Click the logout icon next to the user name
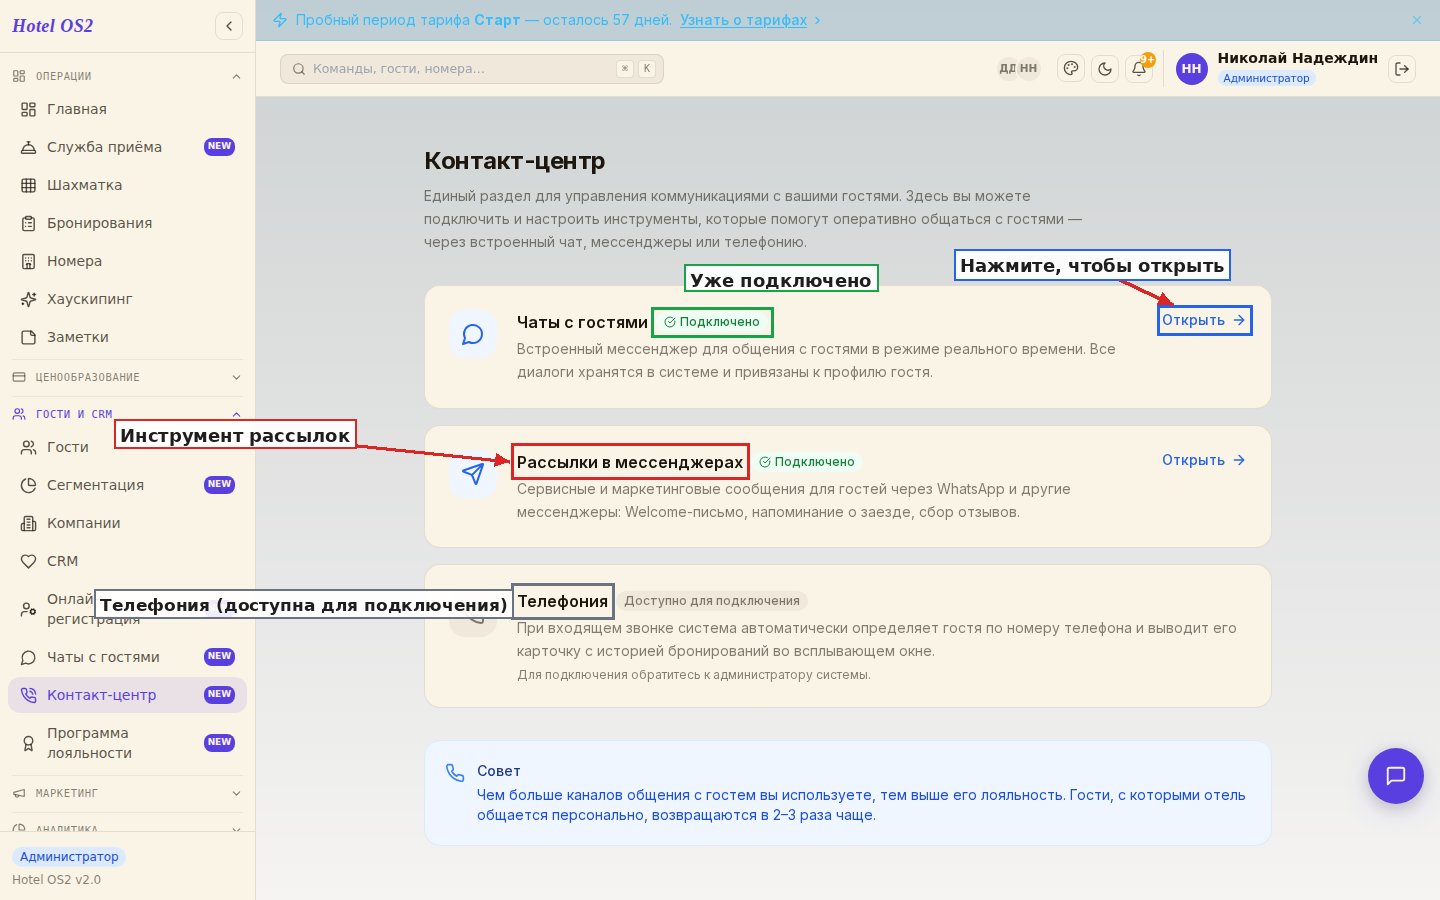This screenshot has height=900, width=1440. [1402, 69]
